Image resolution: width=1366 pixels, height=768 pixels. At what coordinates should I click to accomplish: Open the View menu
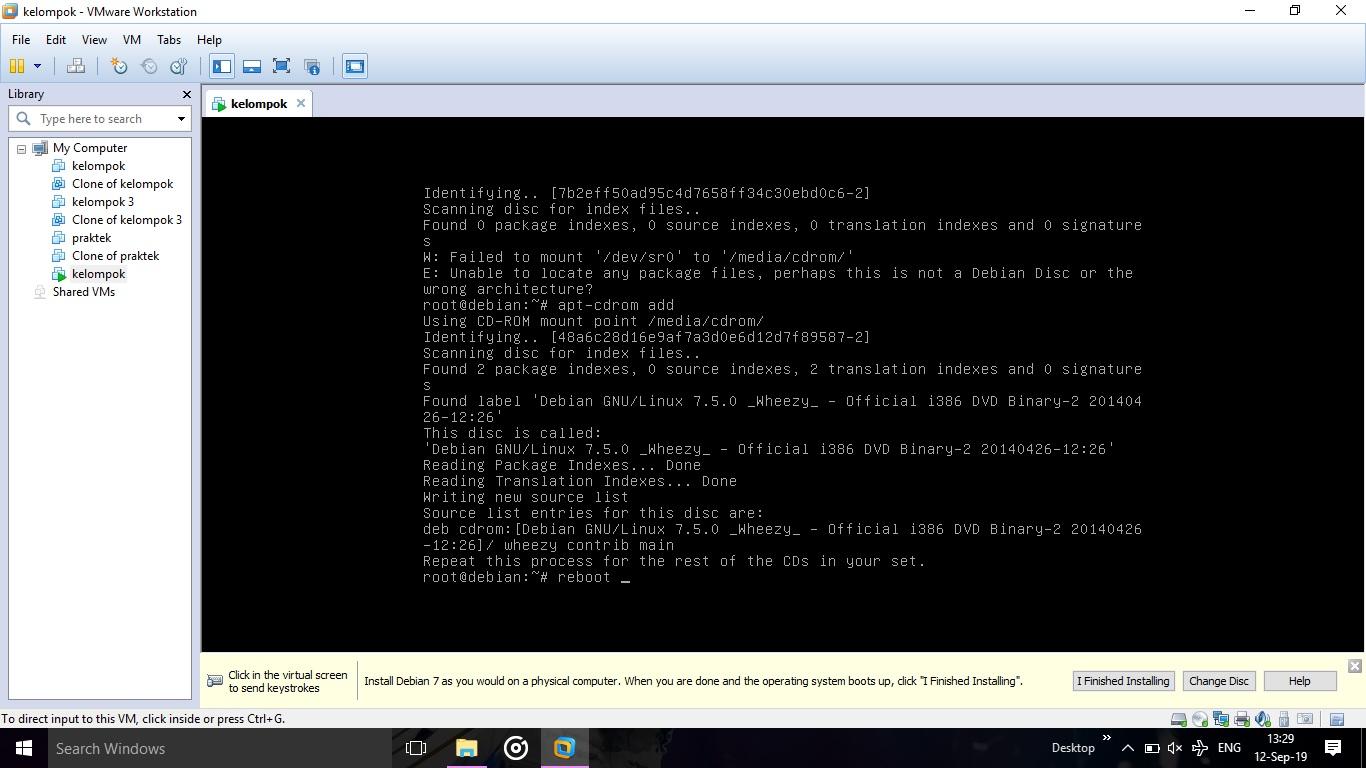[94, 40]
